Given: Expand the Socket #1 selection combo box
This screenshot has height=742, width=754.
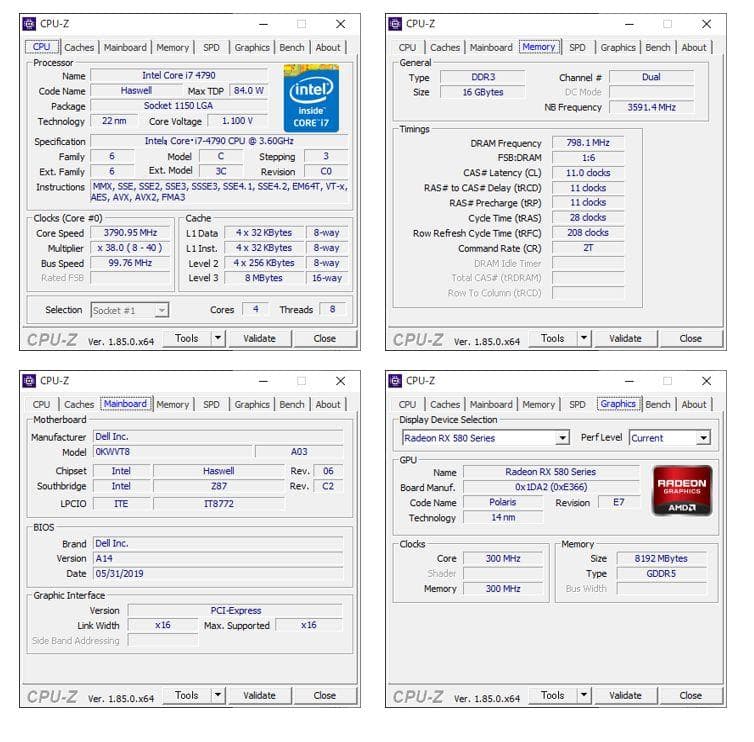Looking at the screenshot, I should tap(162, 310).
